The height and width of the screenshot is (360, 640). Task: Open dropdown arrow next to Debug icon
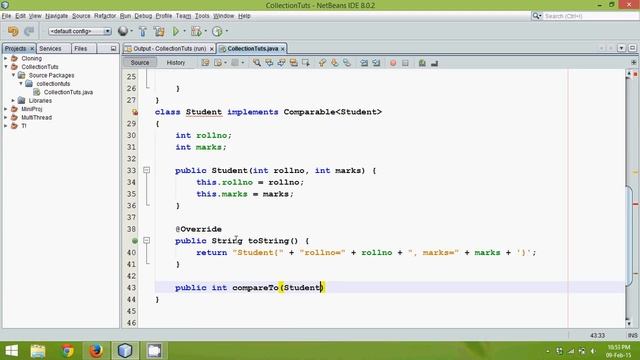[x=205, y=31]
